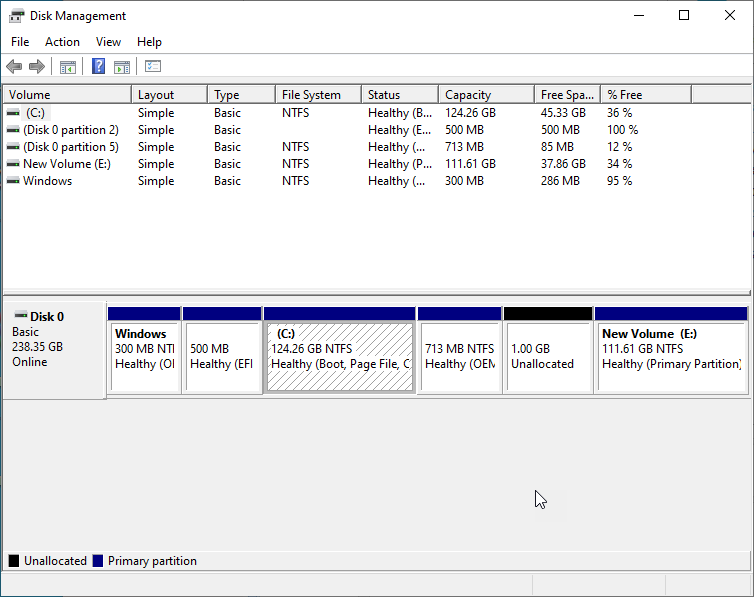Viewport: 754px width, 597px height.
Task: Click the Forward arrow toolbar icon
Action: (37, 67)
